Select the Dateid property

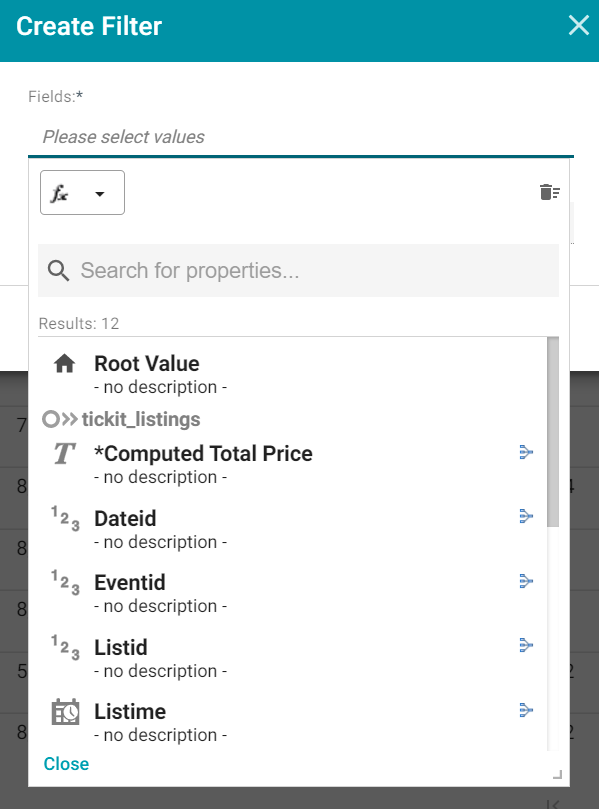125,519
